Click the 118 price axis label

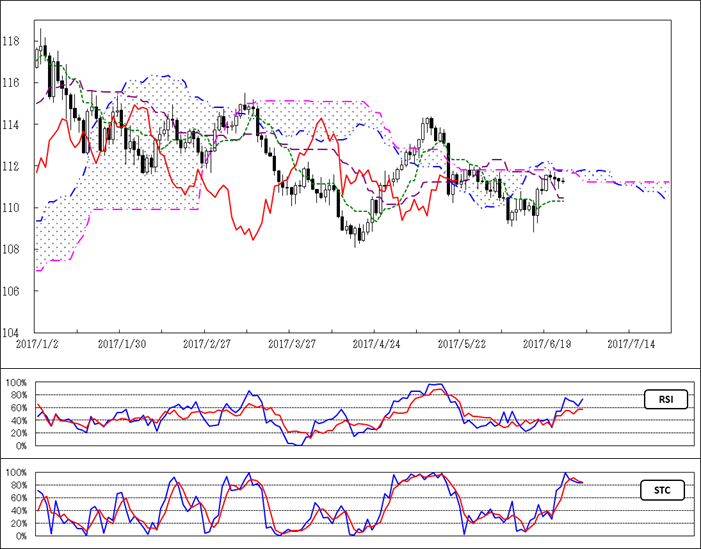[12, 41]
